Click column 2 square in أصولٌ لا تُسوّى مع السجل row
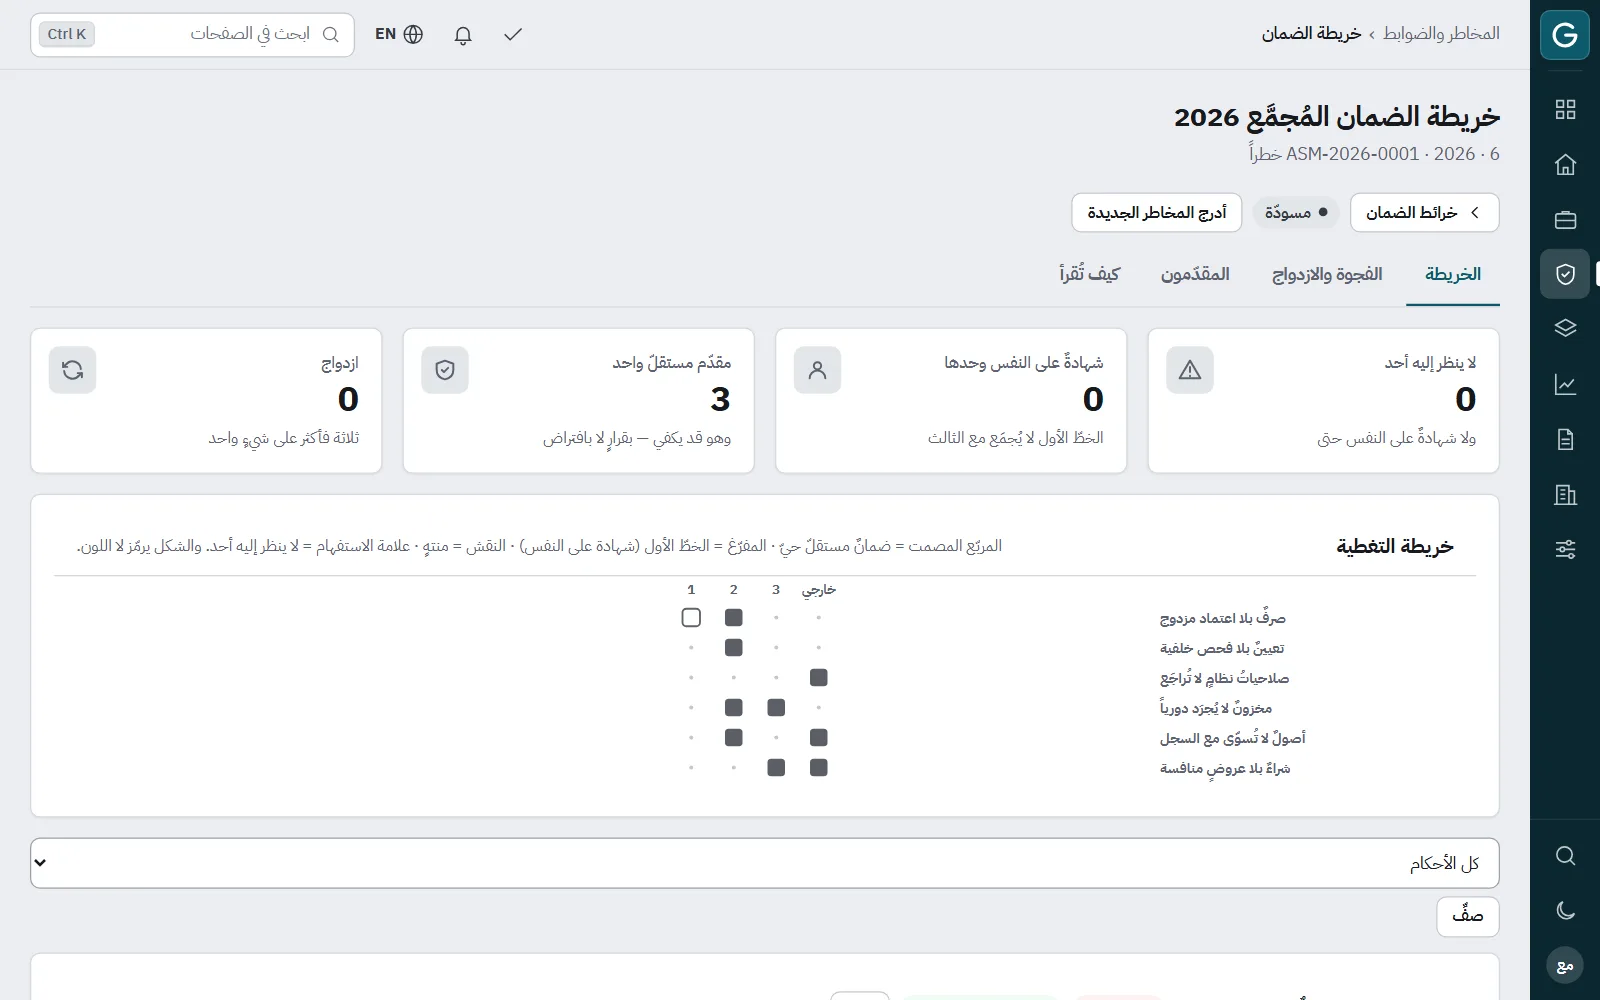The image size is (1600, 1000). point(734,738)
